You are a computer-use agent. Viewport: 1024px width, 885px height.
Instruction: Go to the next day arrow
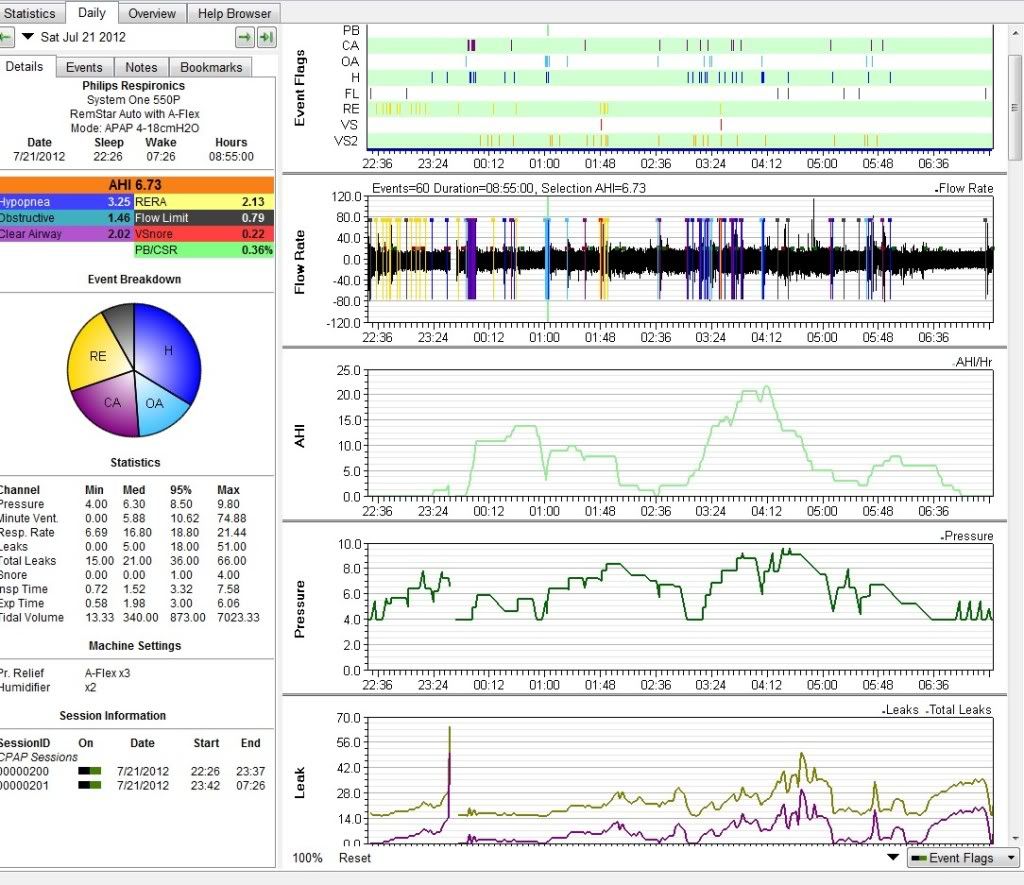[244, 38]
